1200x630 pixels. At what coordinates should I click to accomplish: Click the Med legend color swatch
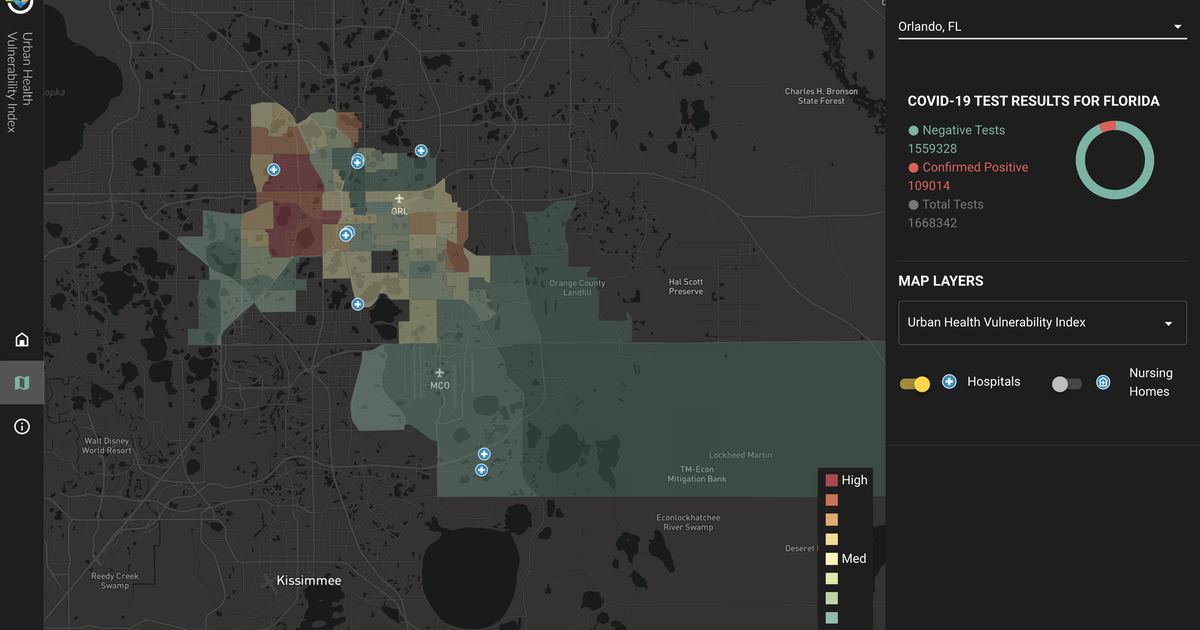point(831,559)
